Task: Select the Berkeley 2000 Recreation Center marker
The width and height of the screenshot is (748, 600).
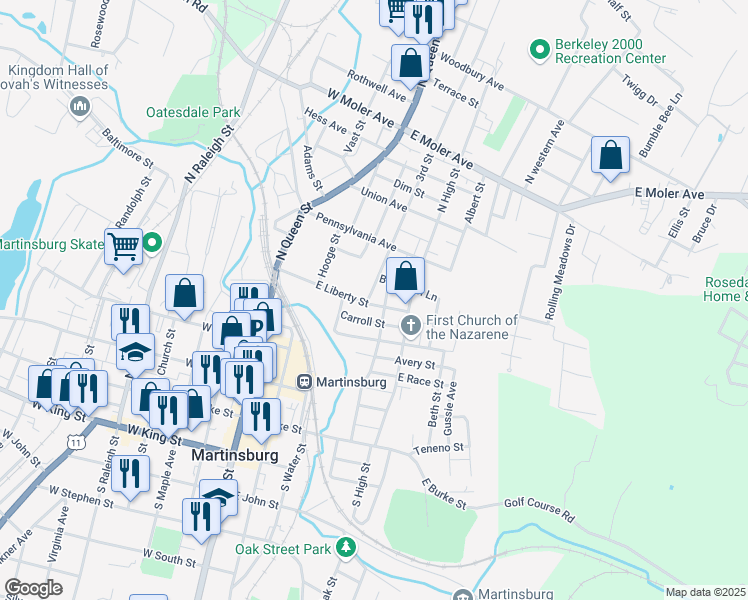Action: (x=539, y=48)
